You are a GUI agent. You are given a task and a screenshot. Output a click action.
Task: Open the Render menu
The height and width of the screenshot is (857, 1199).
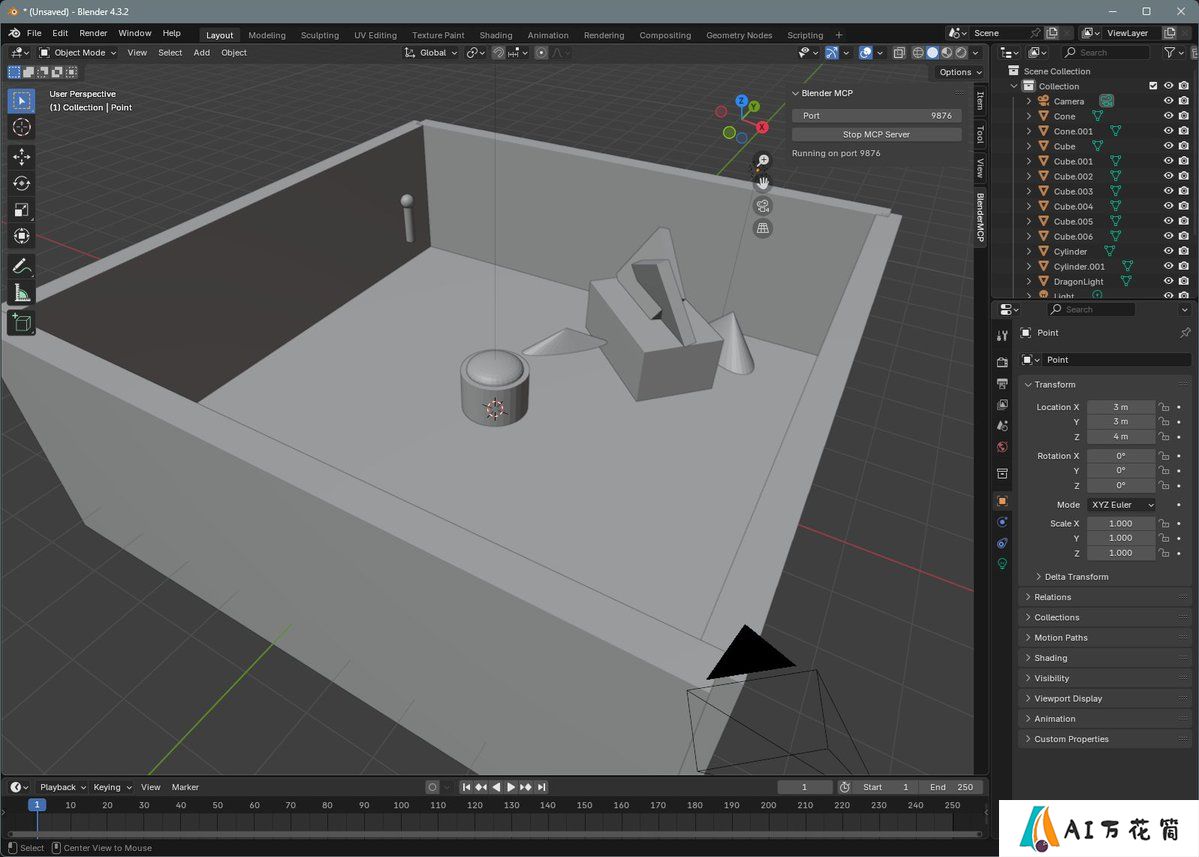[93, 33]
